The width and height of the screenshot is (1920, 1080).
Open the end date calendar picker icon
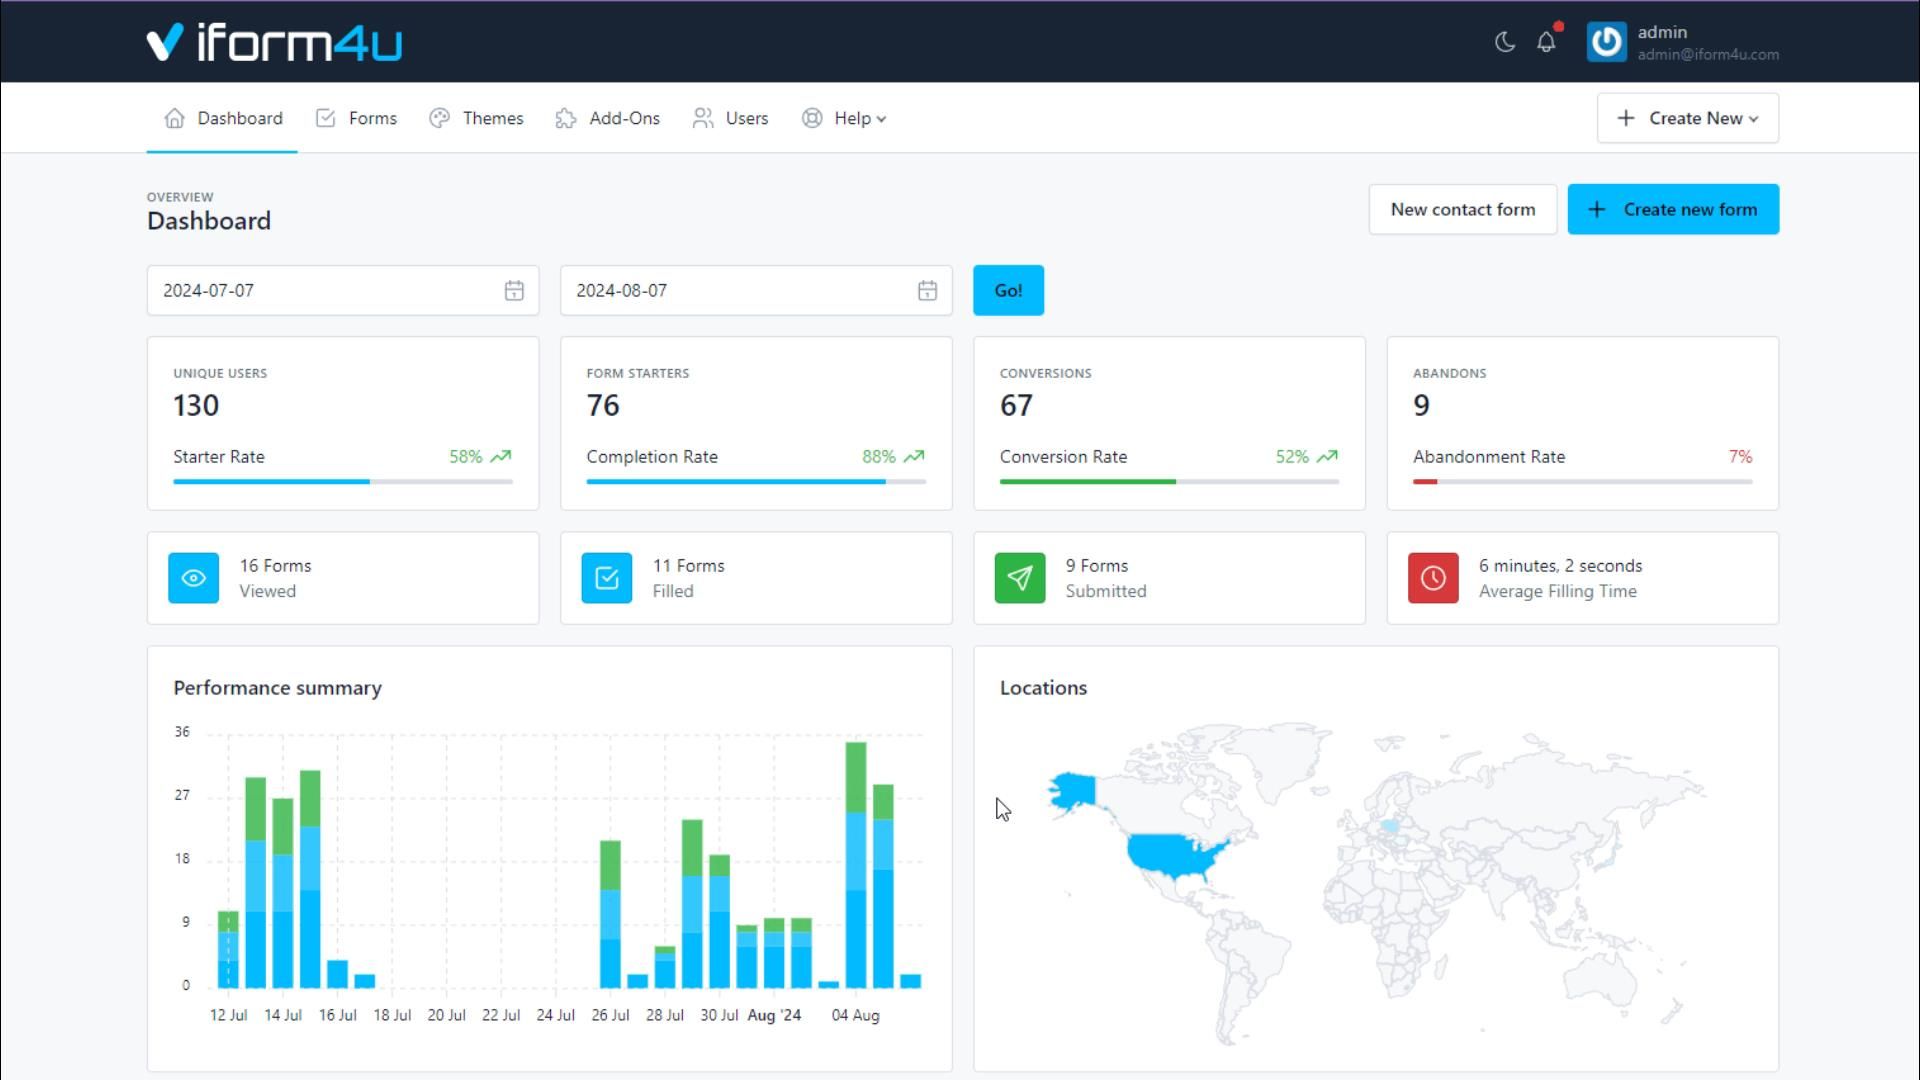click(x=927, y=291)
